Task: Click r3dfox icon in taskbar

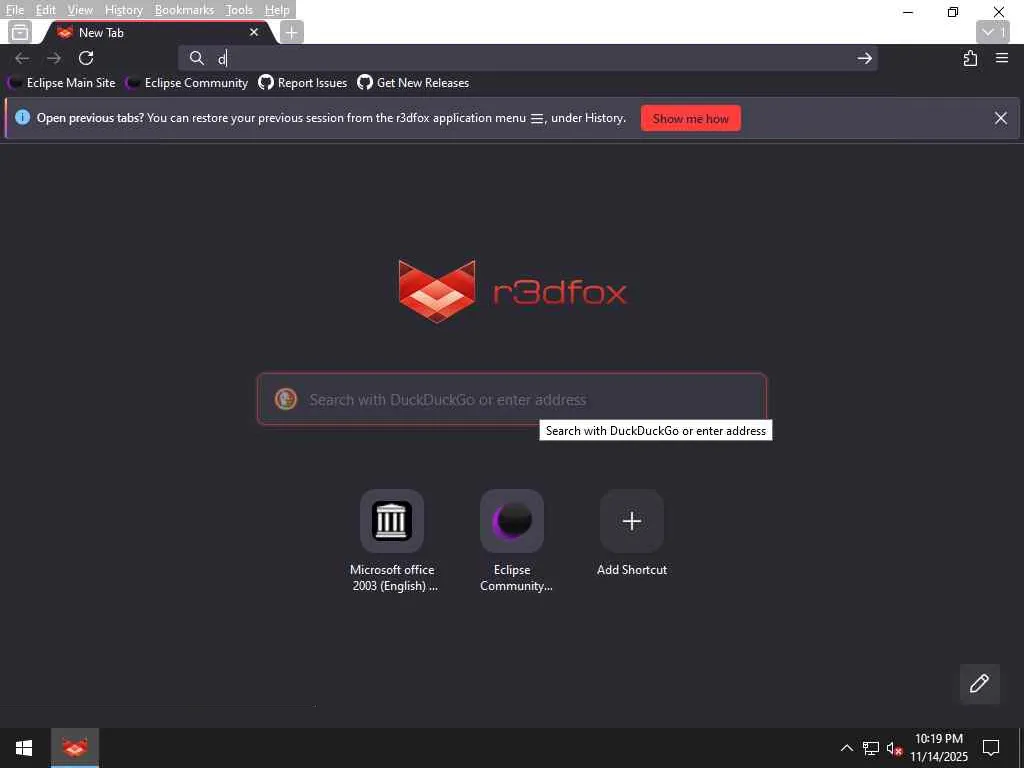Action: [x=75, y=748]
